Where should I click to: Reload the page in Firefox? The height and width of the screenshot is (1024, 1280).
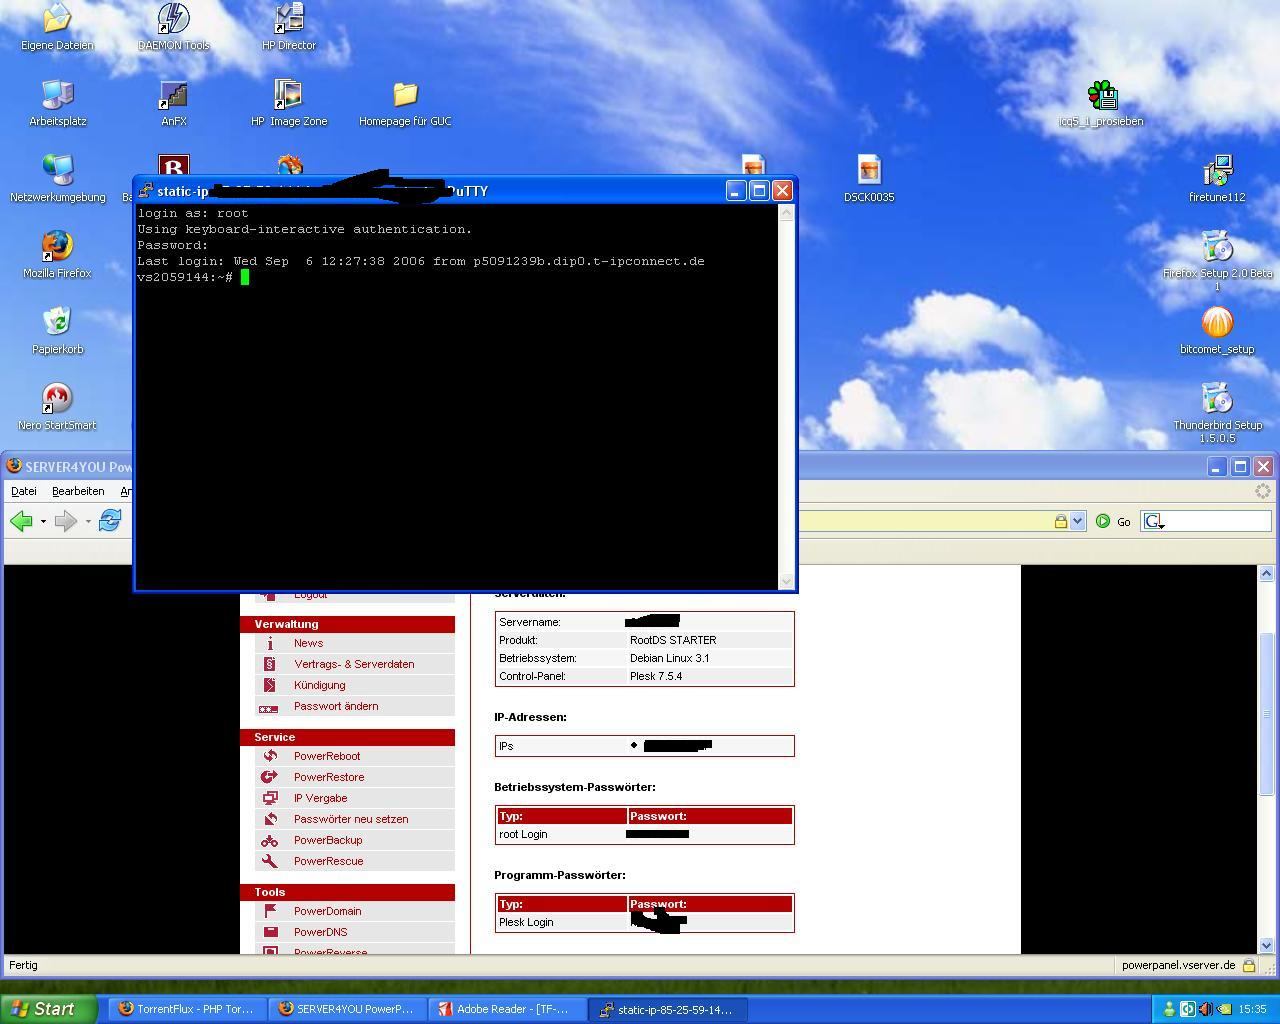[x=110, y=521]
